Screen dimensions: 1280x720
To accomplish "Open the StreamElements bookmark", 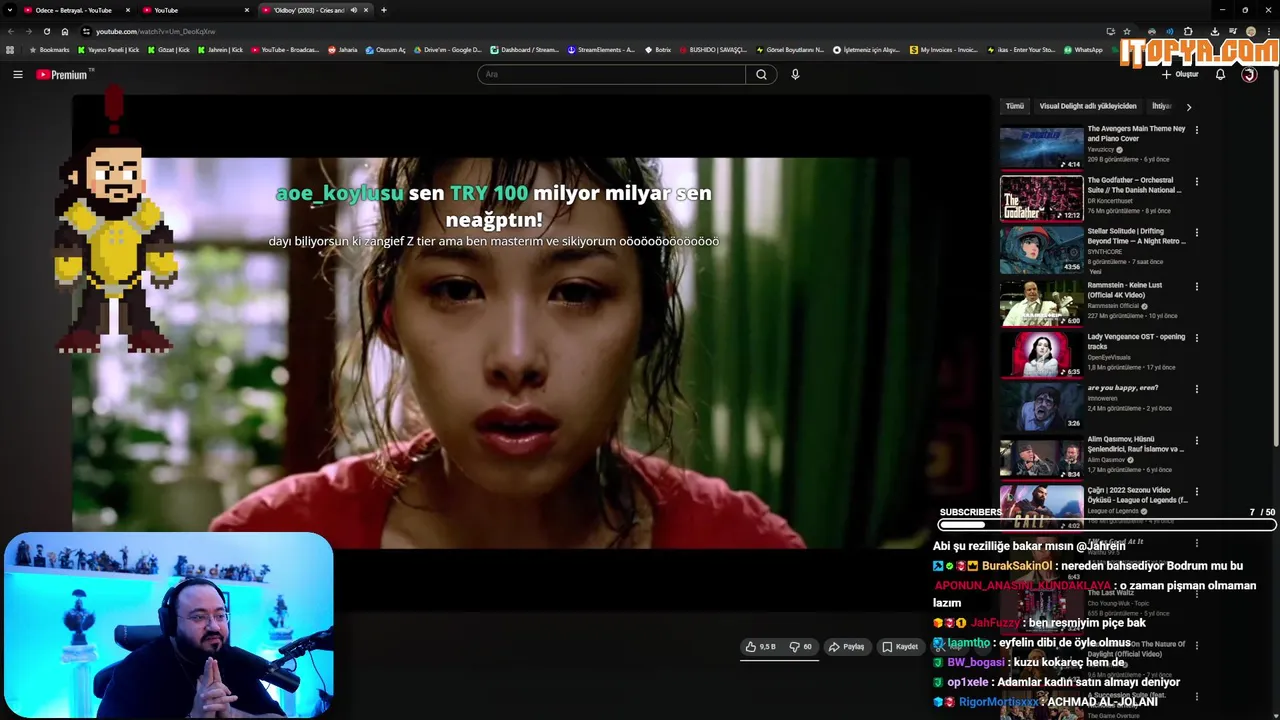I will pos(601,50).
